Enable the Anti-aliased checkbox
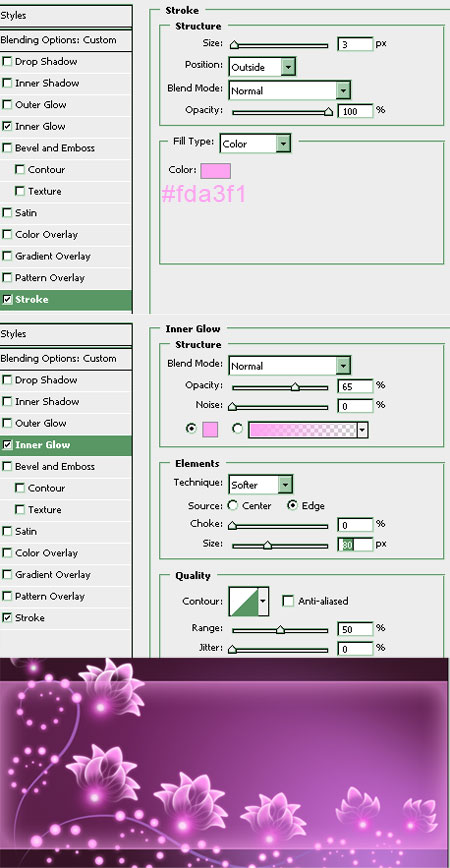The image size is (450, 868). tap(288, 601)
